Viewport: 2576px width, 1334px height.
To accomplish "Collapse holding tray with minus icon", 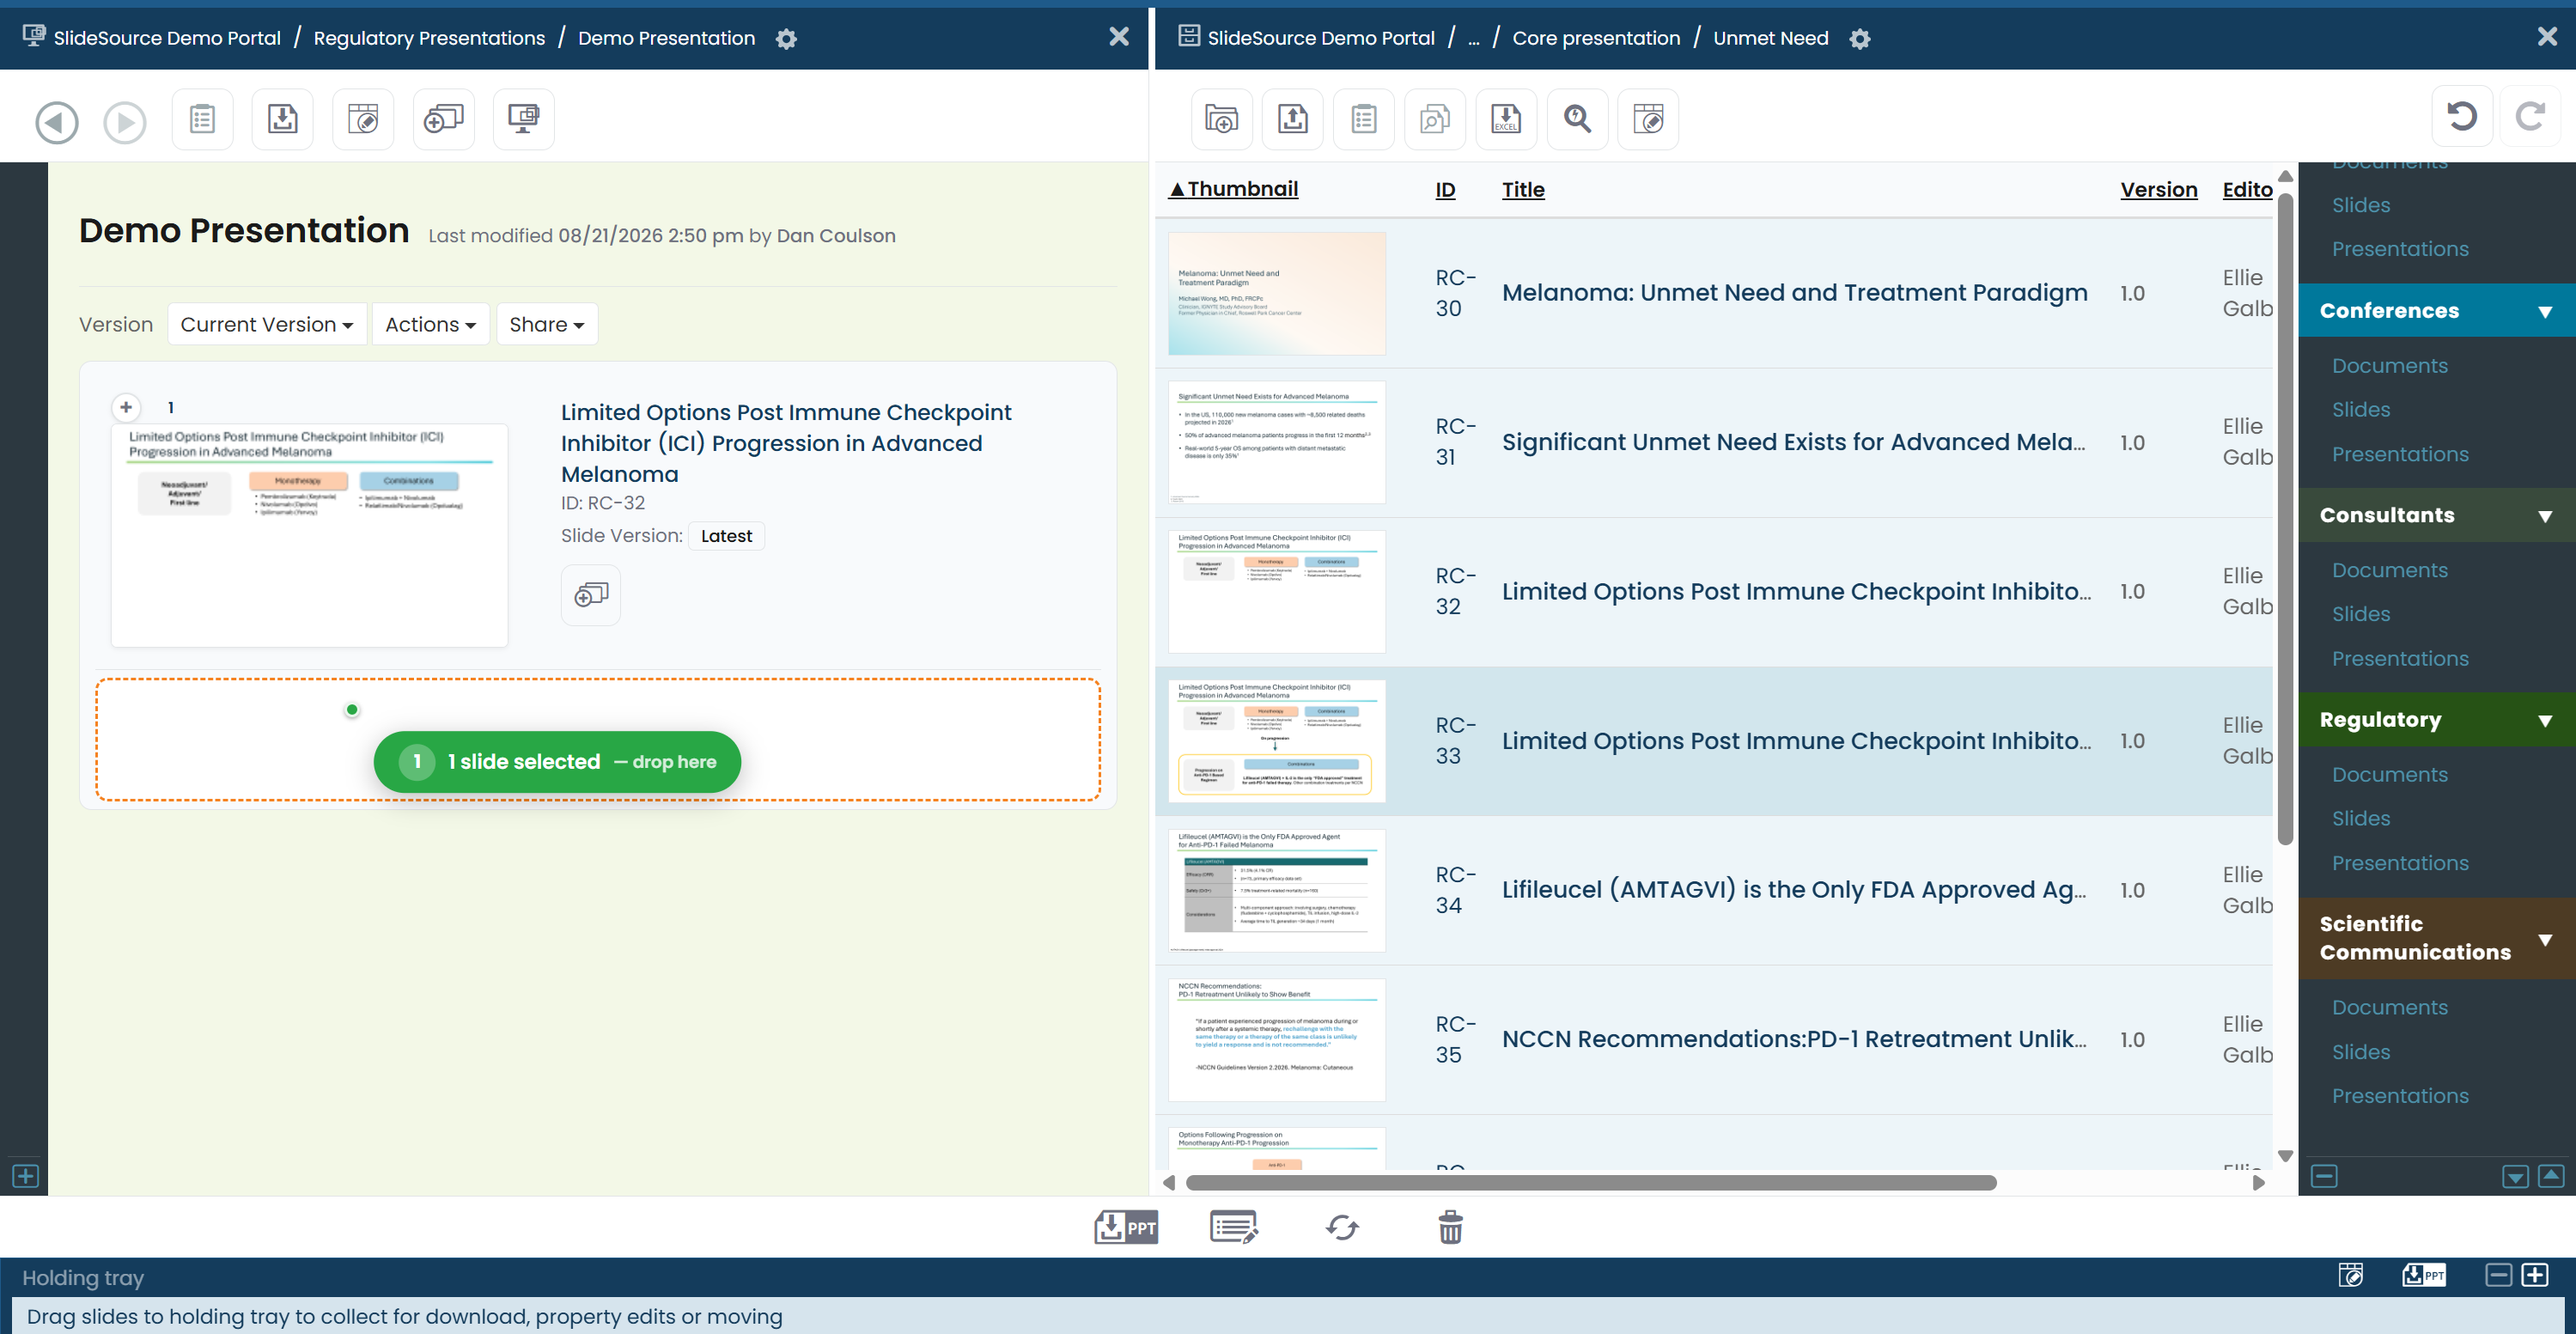I will tap(2498, 1275).
